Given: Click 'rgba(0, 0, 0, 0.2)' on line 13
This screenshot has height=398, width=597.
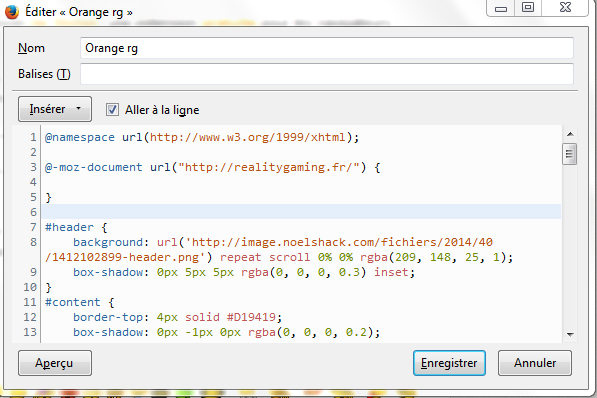Looking at the screenshot, I should coord(311,332).
